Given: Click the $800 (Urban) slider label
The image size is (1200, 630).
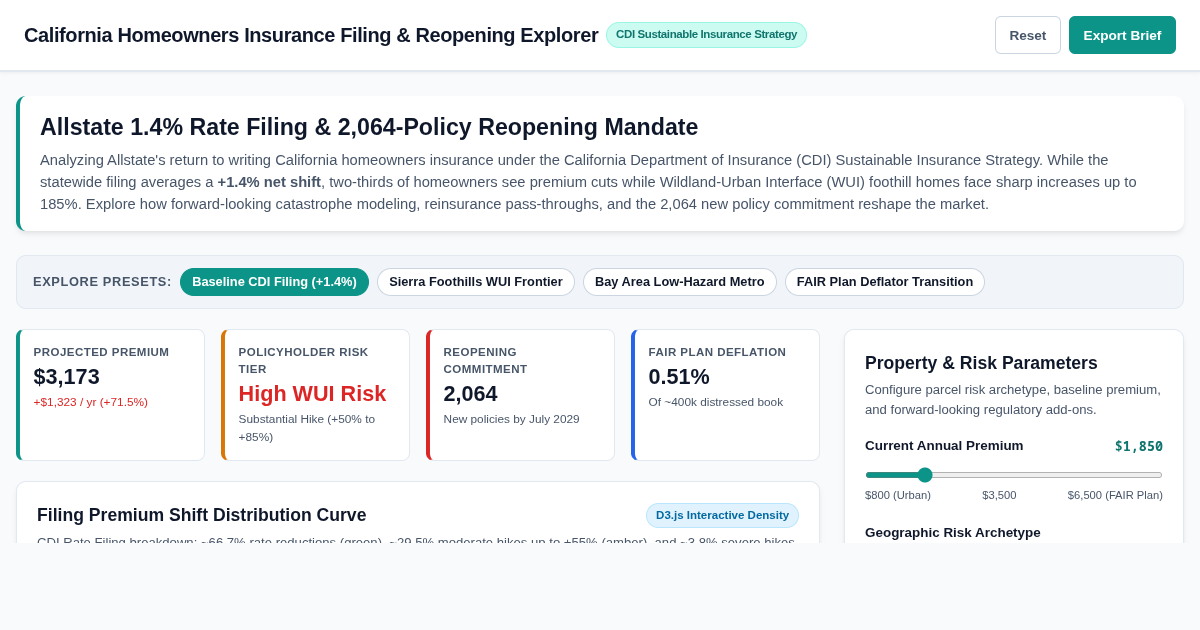Looking at the screenshot, I should [x=898, y=495].
